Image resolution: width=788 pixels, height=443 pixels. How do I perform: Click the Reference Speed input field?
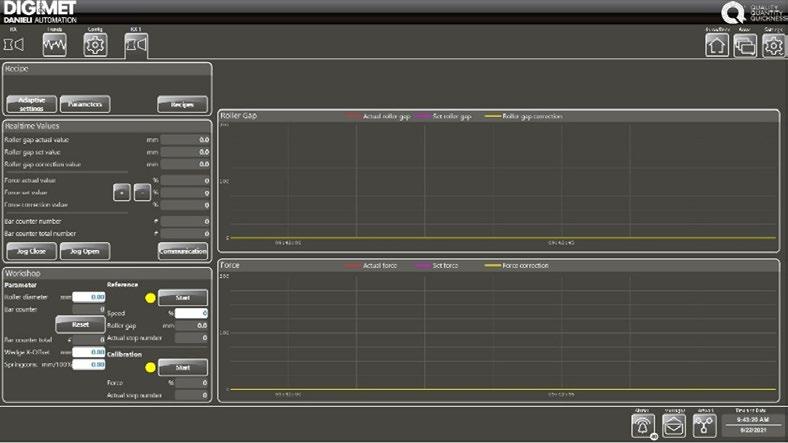(x=191, y=313)
